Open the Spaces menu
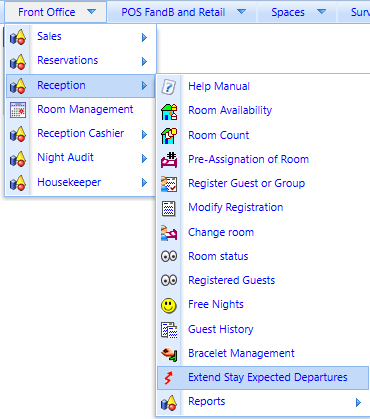 [x=297, y=12]
